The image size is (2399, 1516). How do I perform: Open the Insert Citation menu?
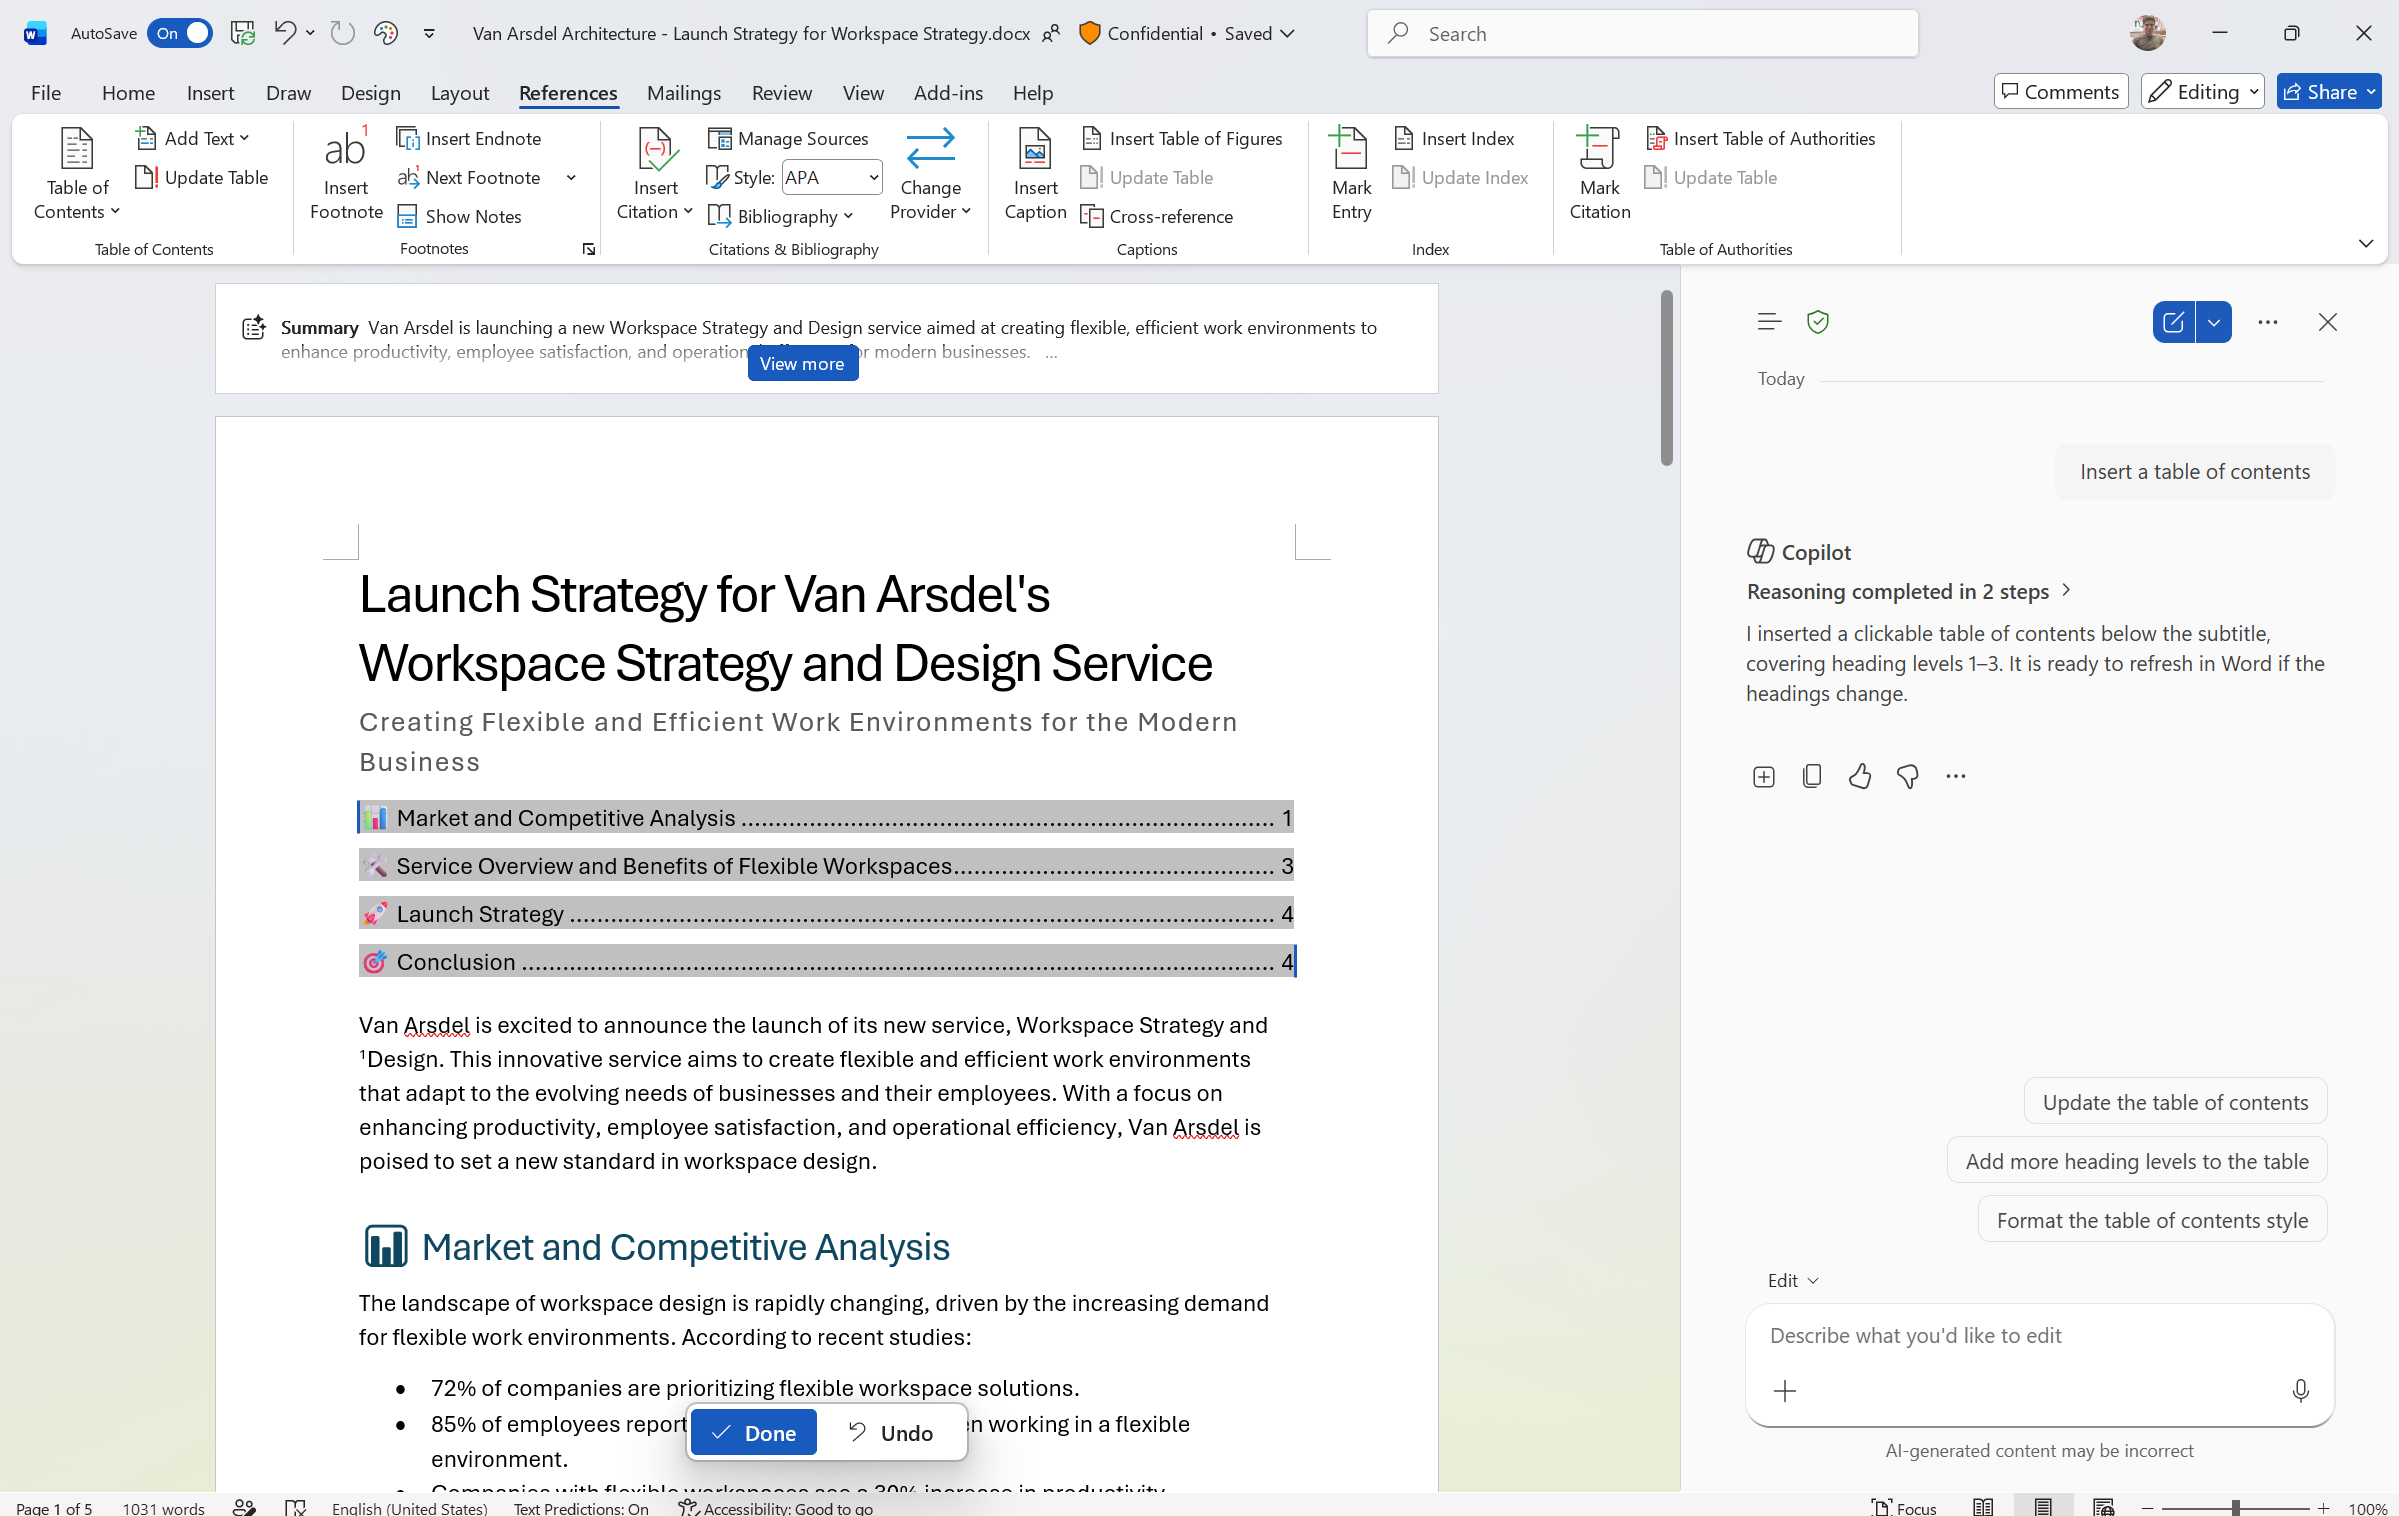coord(655,173)
